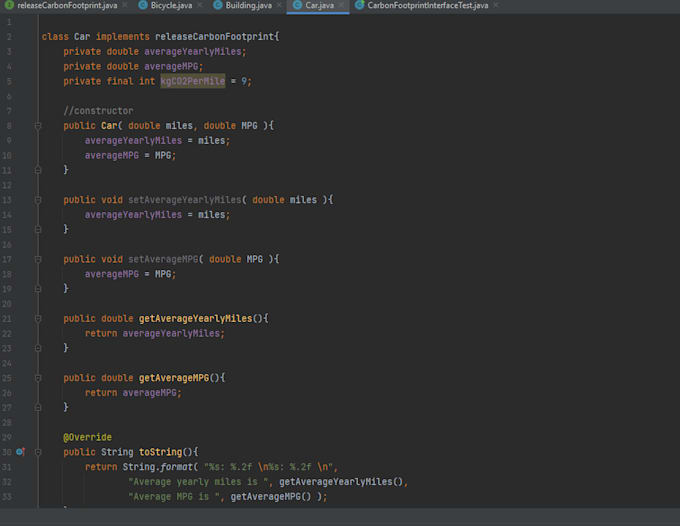Collapse the setAverageYearlyMiles method

tap(38, 200)
